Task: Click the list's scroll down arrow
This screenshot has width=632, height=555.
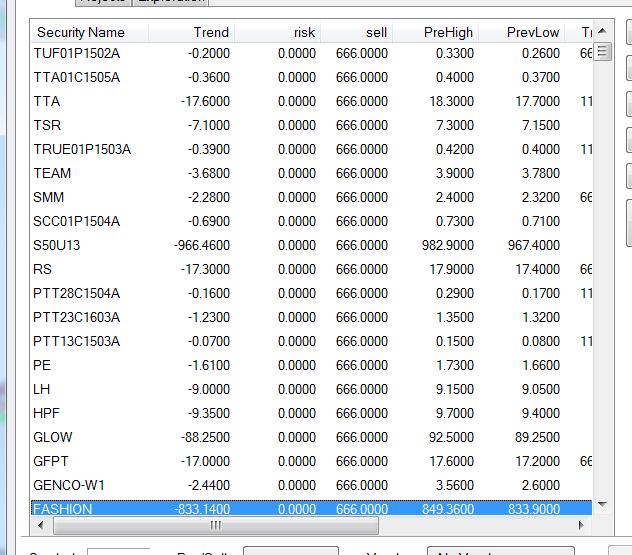Action: (603, 504)
